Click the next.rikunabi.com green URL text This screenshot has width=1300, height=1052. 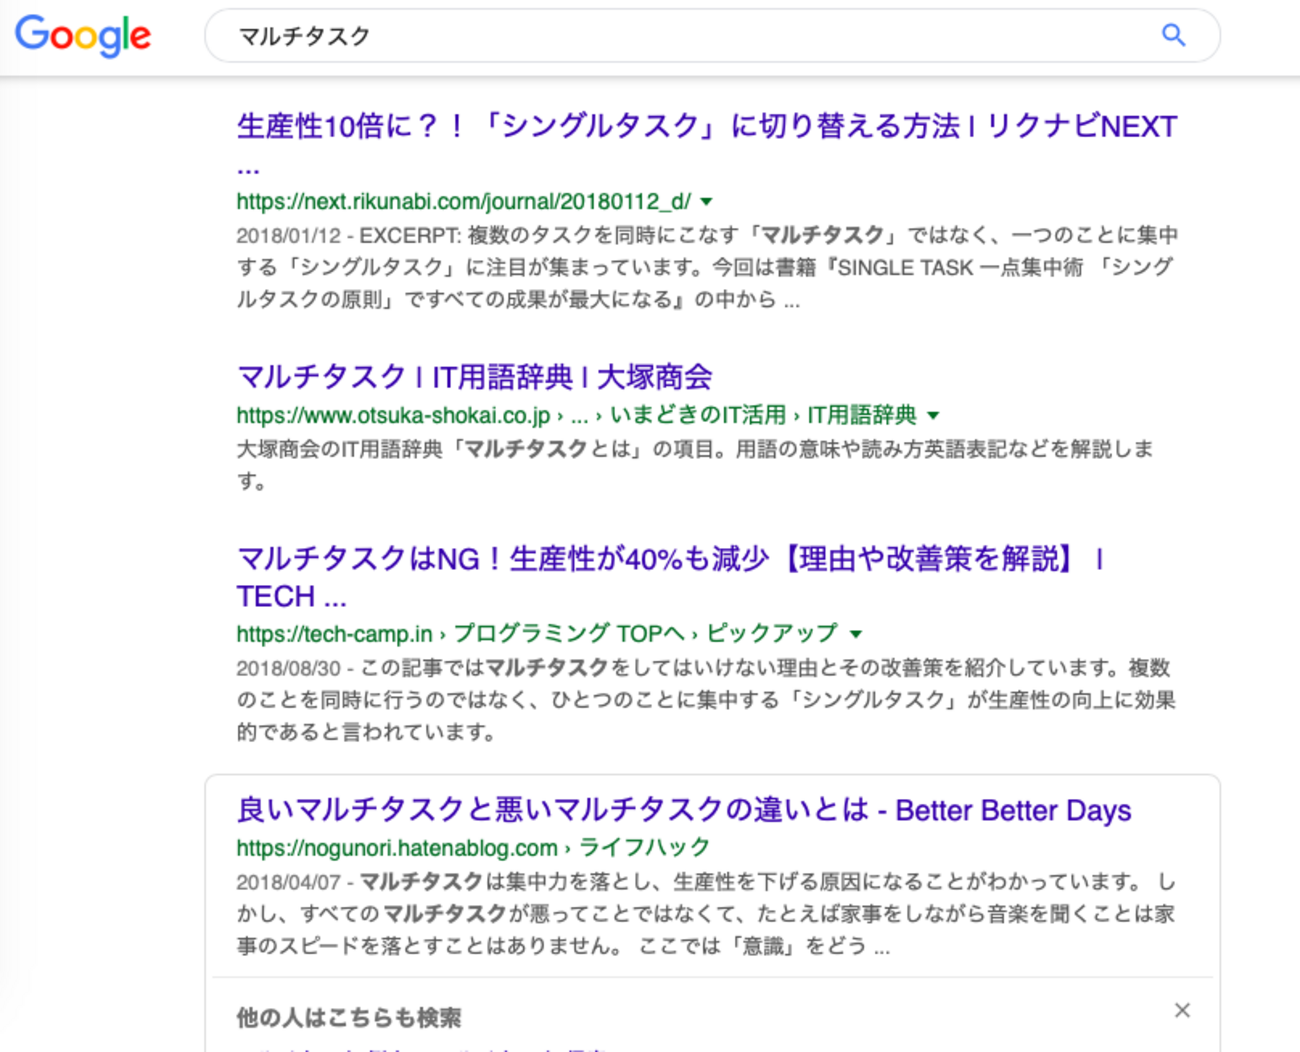click(x=464, y=201)
